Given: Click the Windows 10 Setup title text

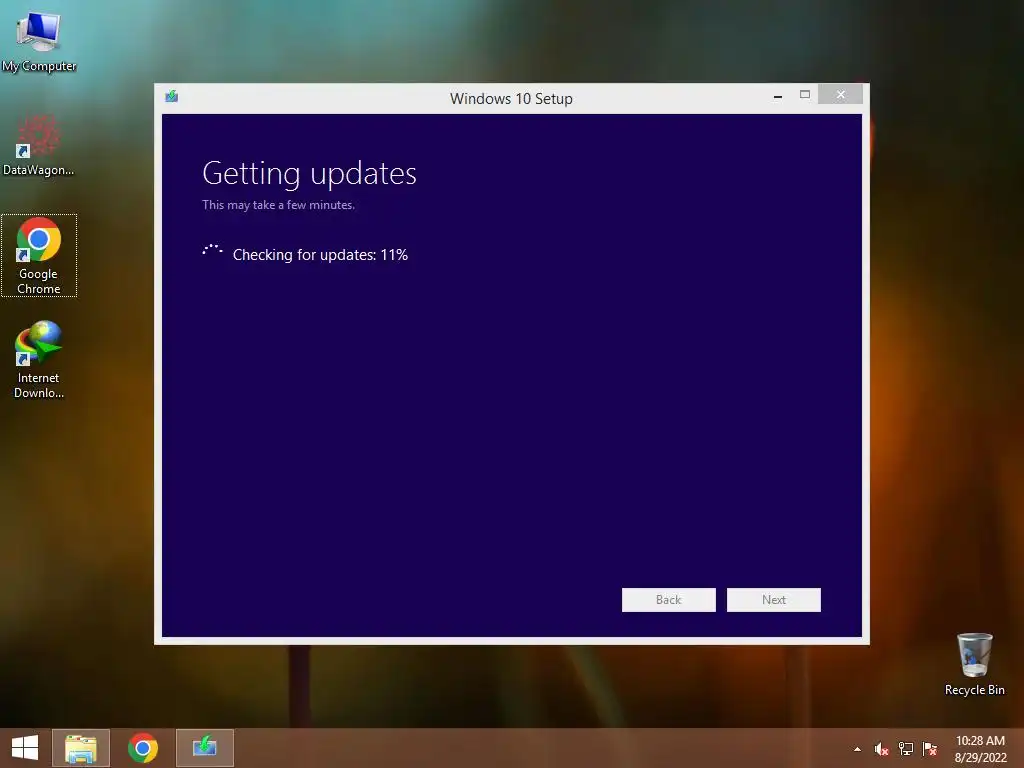Looking at the screenshot, I should pyautogui.click(x=511, y=99).
